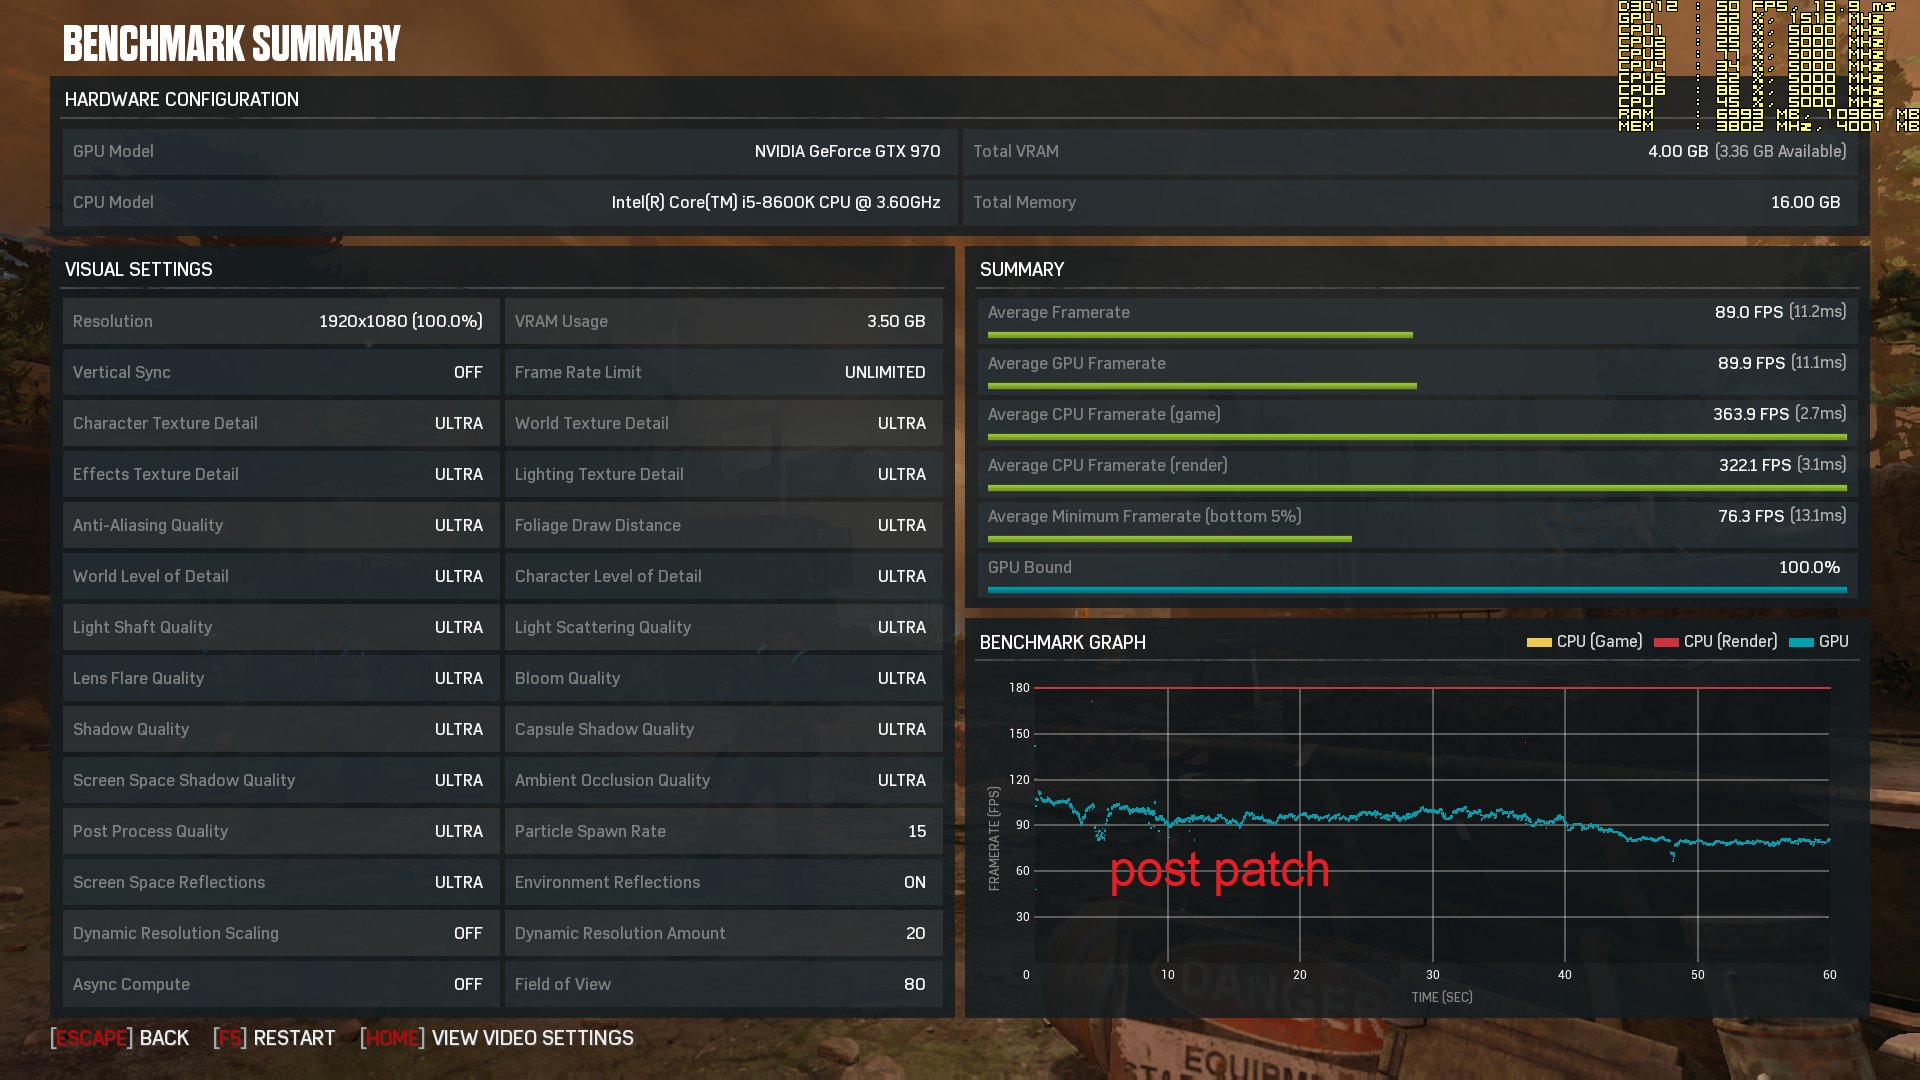Click the yellow CPU (Game) legend swatch
This screenshot has height=1080, width=1920.
click(1538, 642)
